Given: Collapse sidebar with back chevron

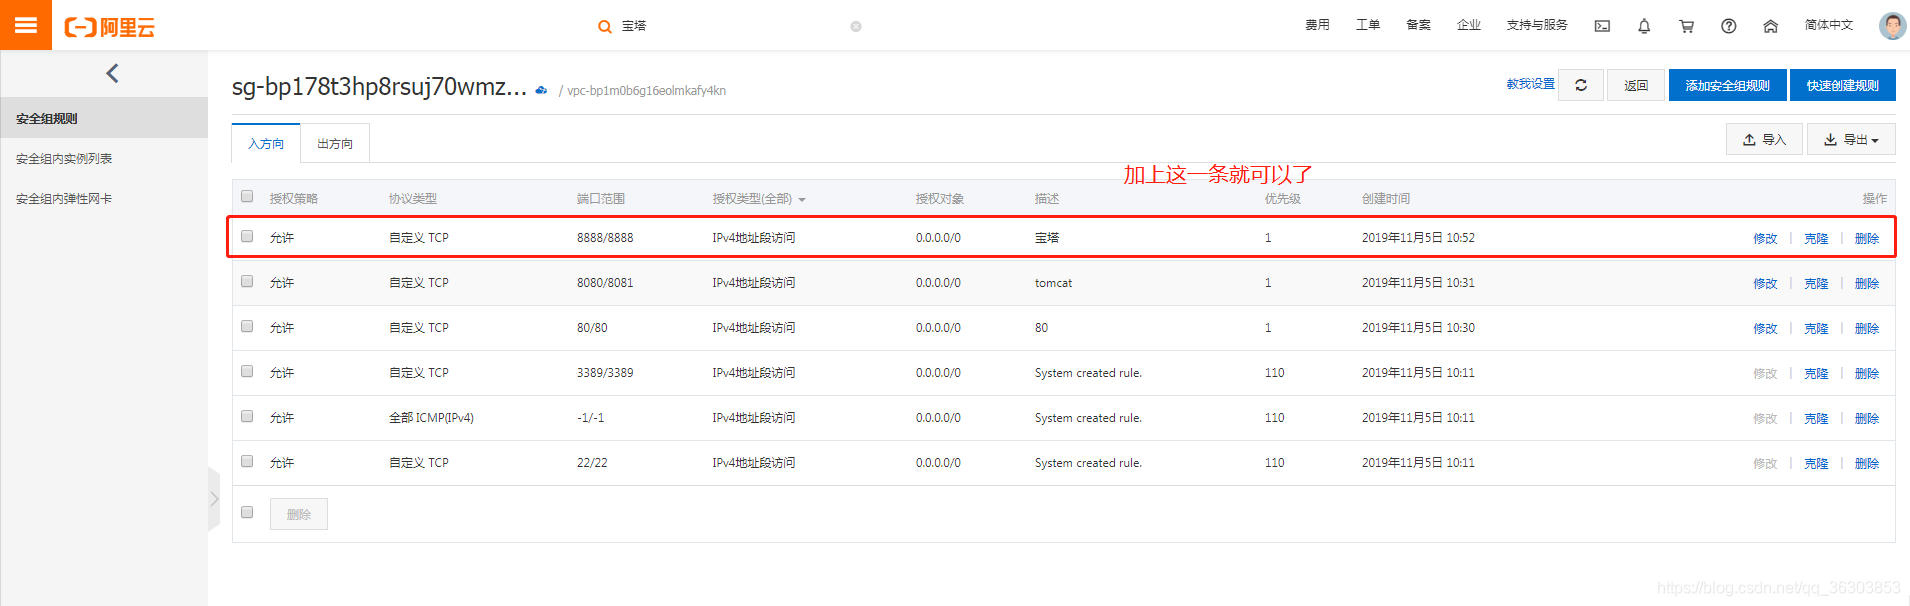Looking at the screenshot, I should 112,73.
